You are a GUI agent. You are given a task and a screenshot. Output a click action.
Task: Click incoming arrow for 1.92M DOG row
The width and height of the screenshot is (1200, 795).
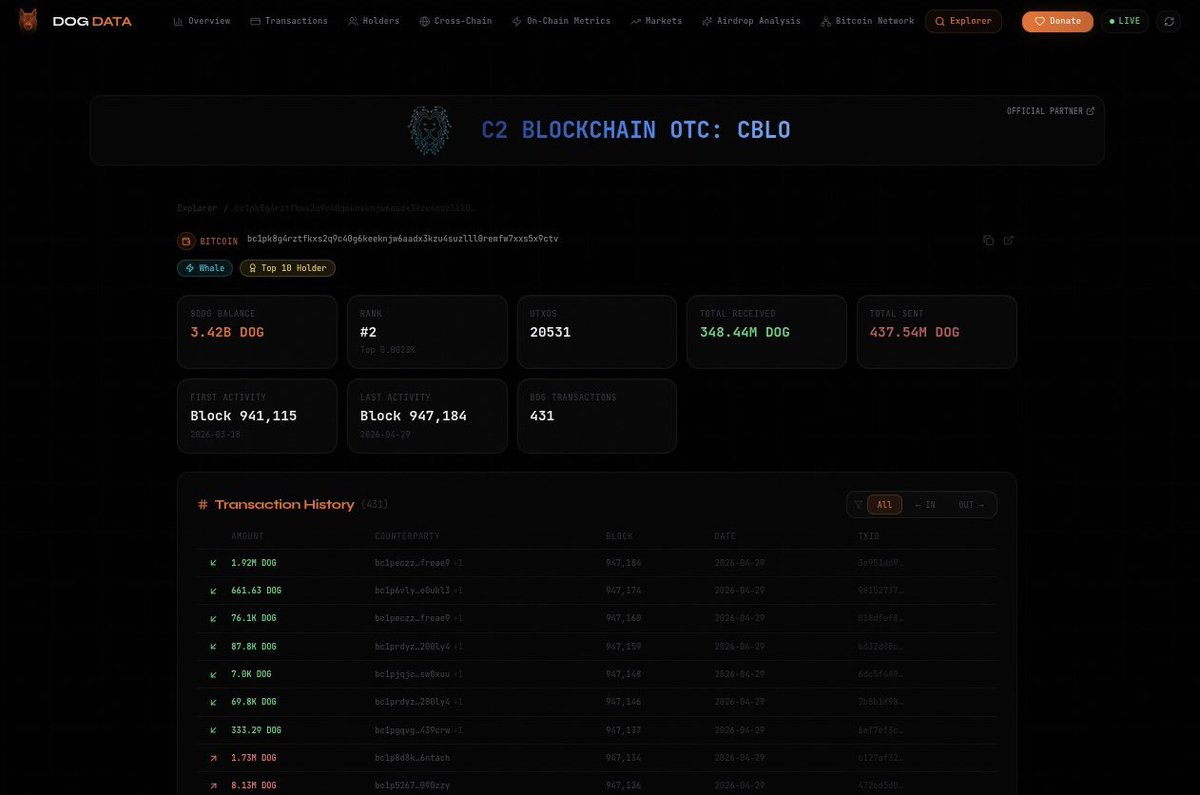click(213, 563)
